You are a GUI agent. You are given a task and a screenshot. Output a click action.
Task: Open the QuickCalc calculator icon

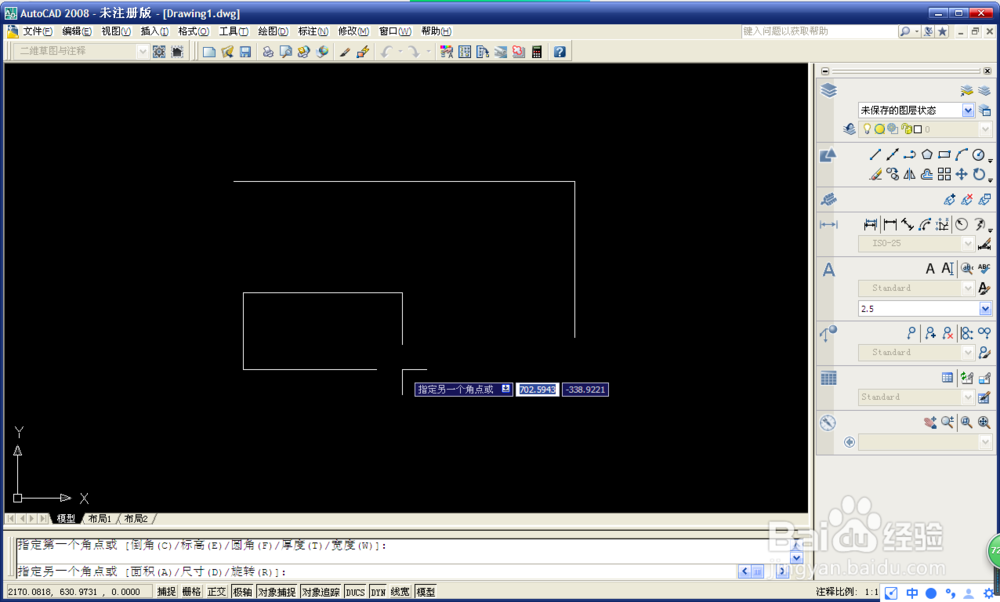(536, 52)
